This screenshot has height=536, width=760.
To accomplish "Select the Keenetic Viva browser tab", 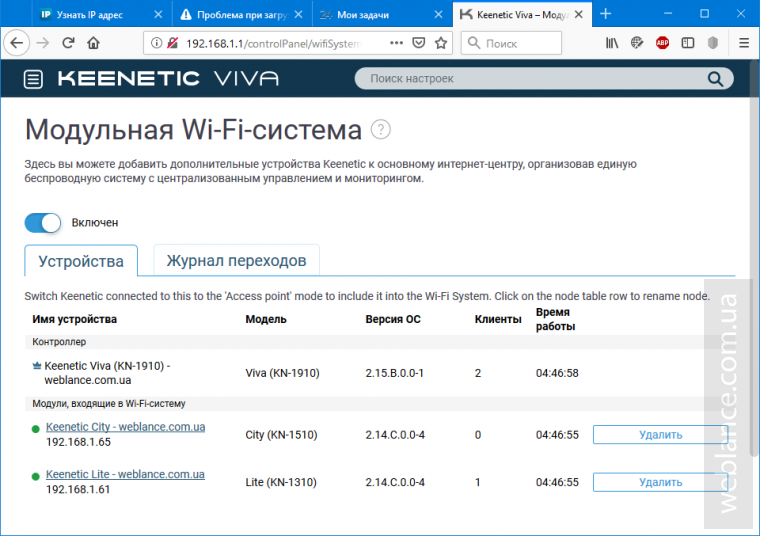I will 521,15.
